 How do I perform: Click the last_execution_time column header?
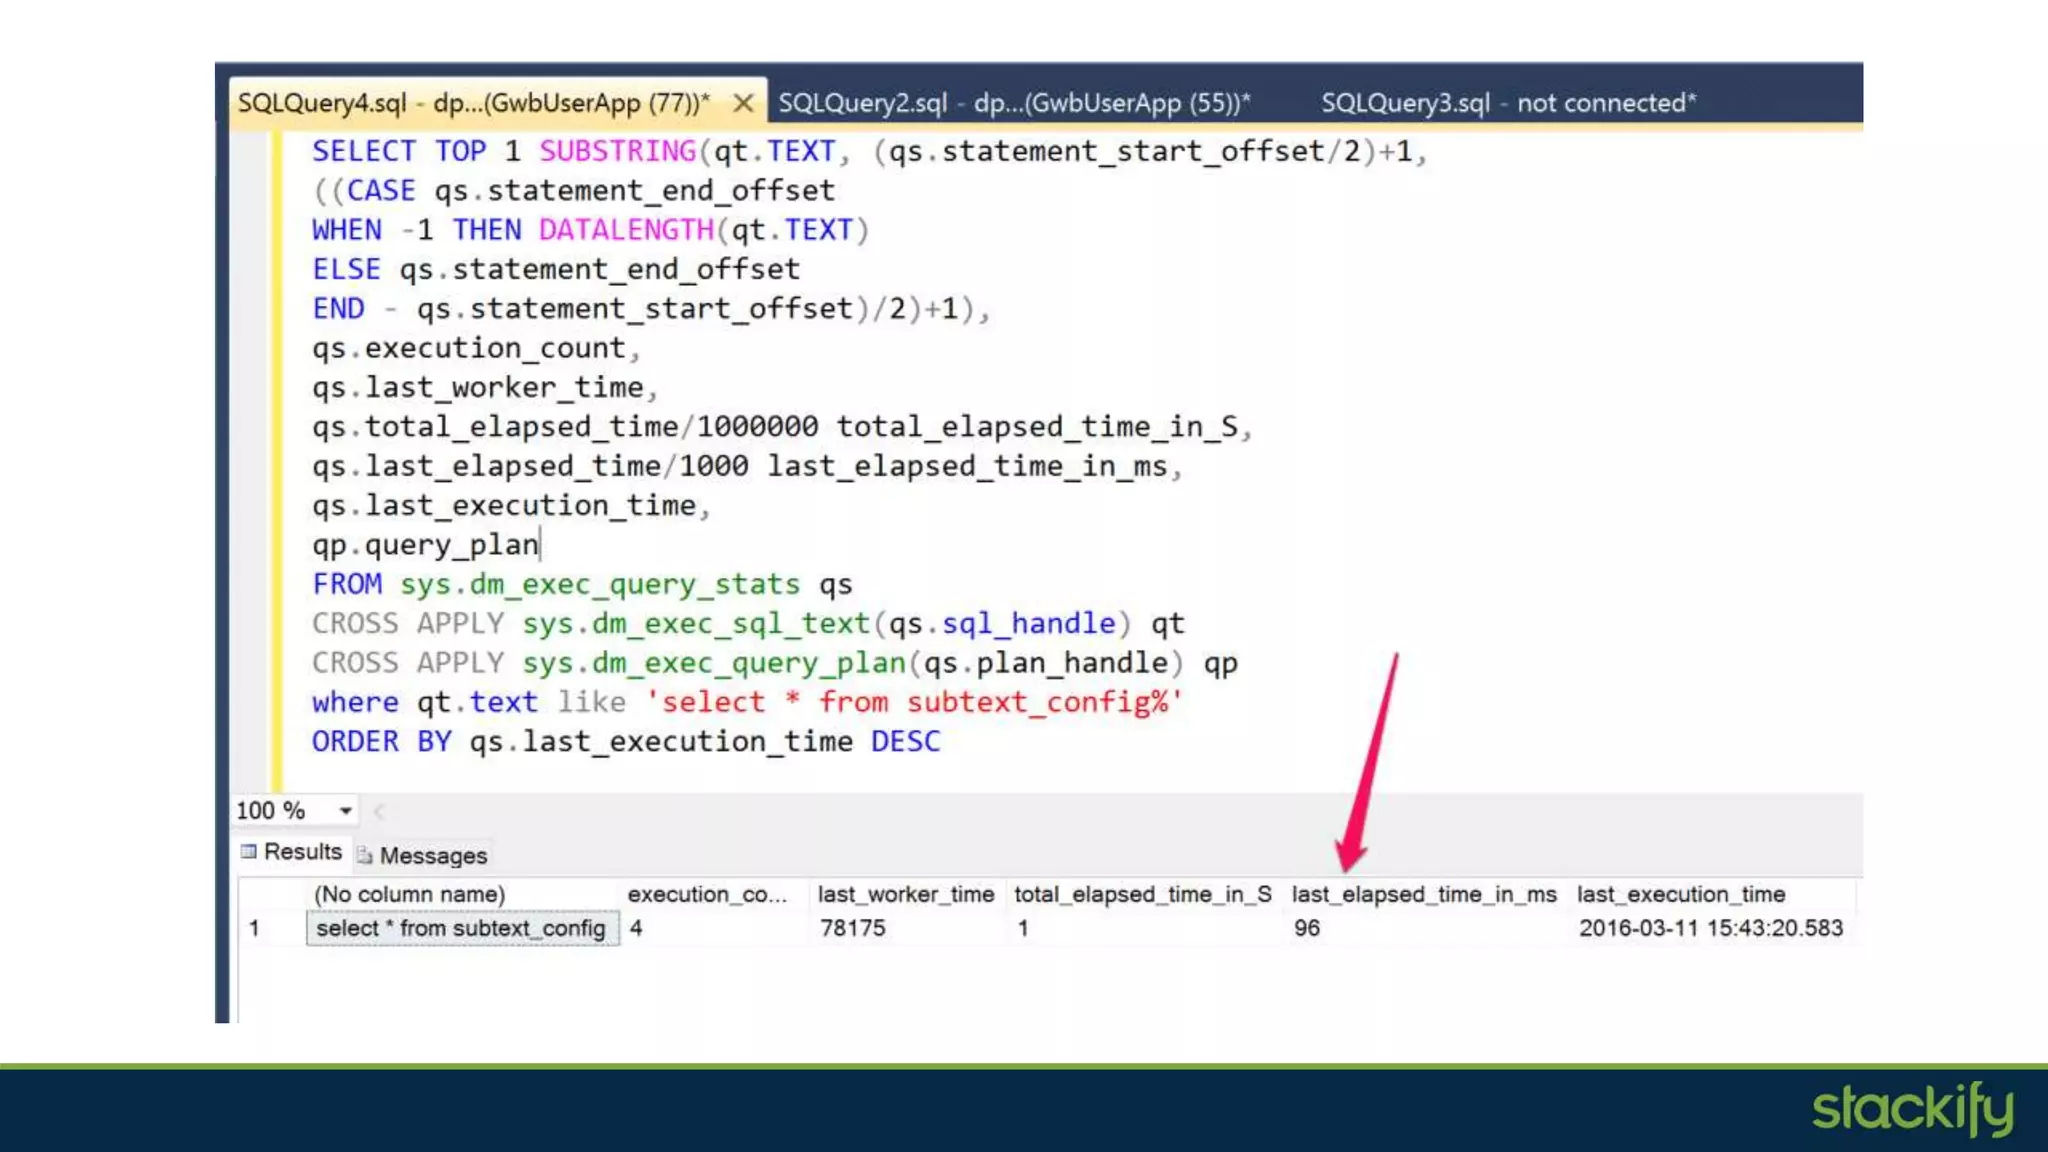tap(1680, 895)
